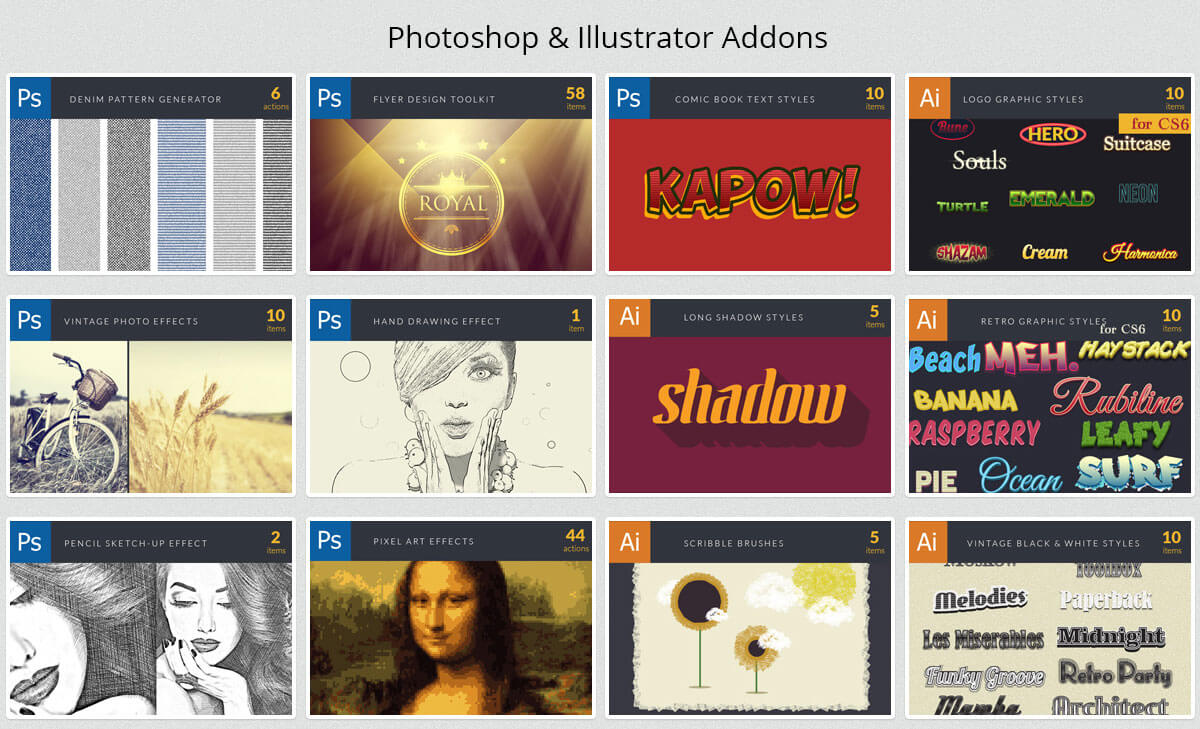The width and height of the screenshot is (1200, 729).
Task: Open the orange shadow text preview
Action: point(750,415)
